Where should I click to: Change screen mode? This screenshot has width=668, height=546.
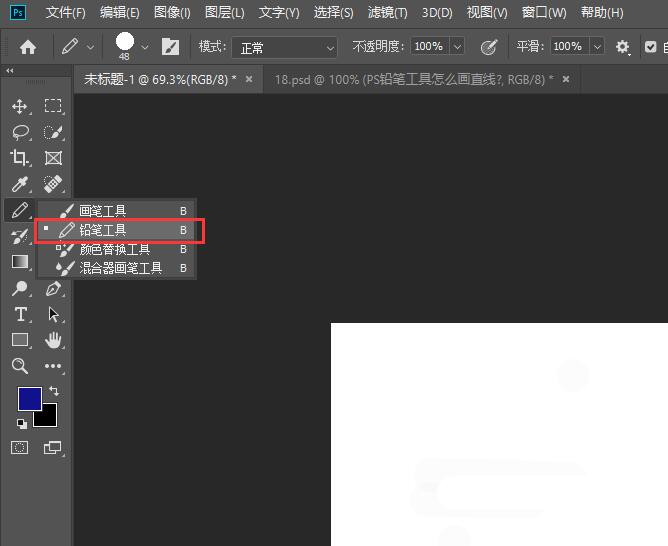coord(53,448)
